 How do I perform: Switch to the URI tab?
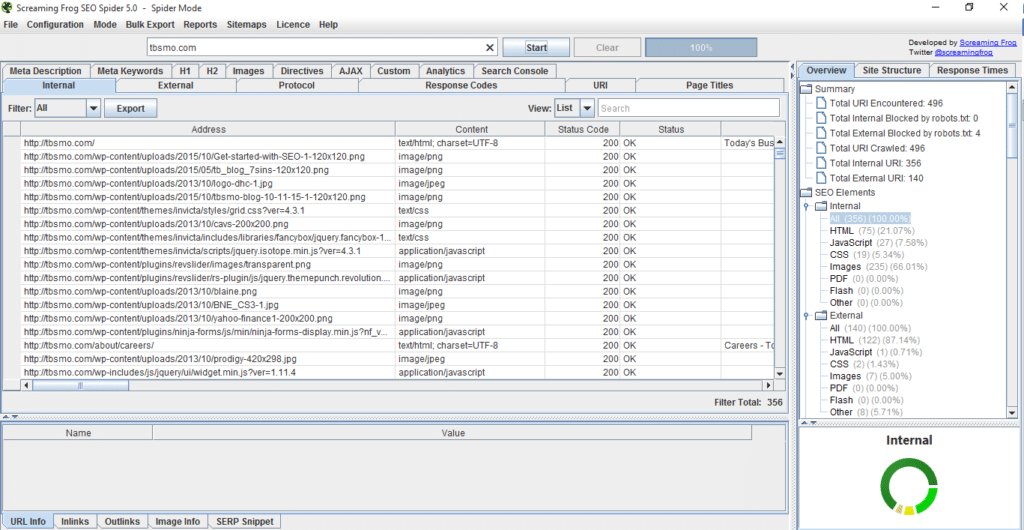[600, 86]
